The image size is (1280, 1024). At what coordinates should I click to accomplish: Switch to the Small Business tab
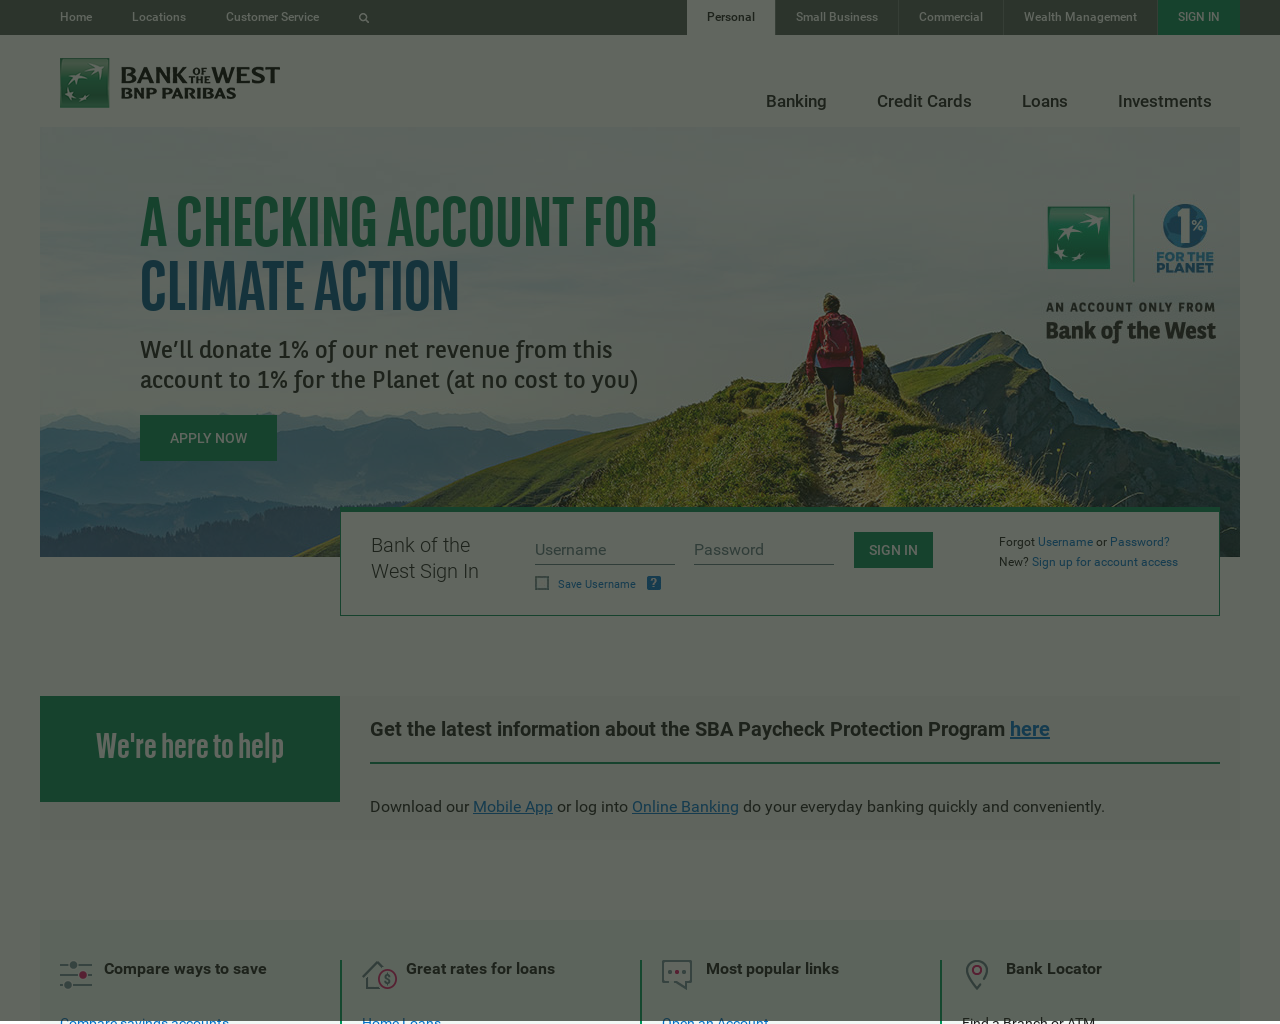pyautogui.click(x=837, y=17)
